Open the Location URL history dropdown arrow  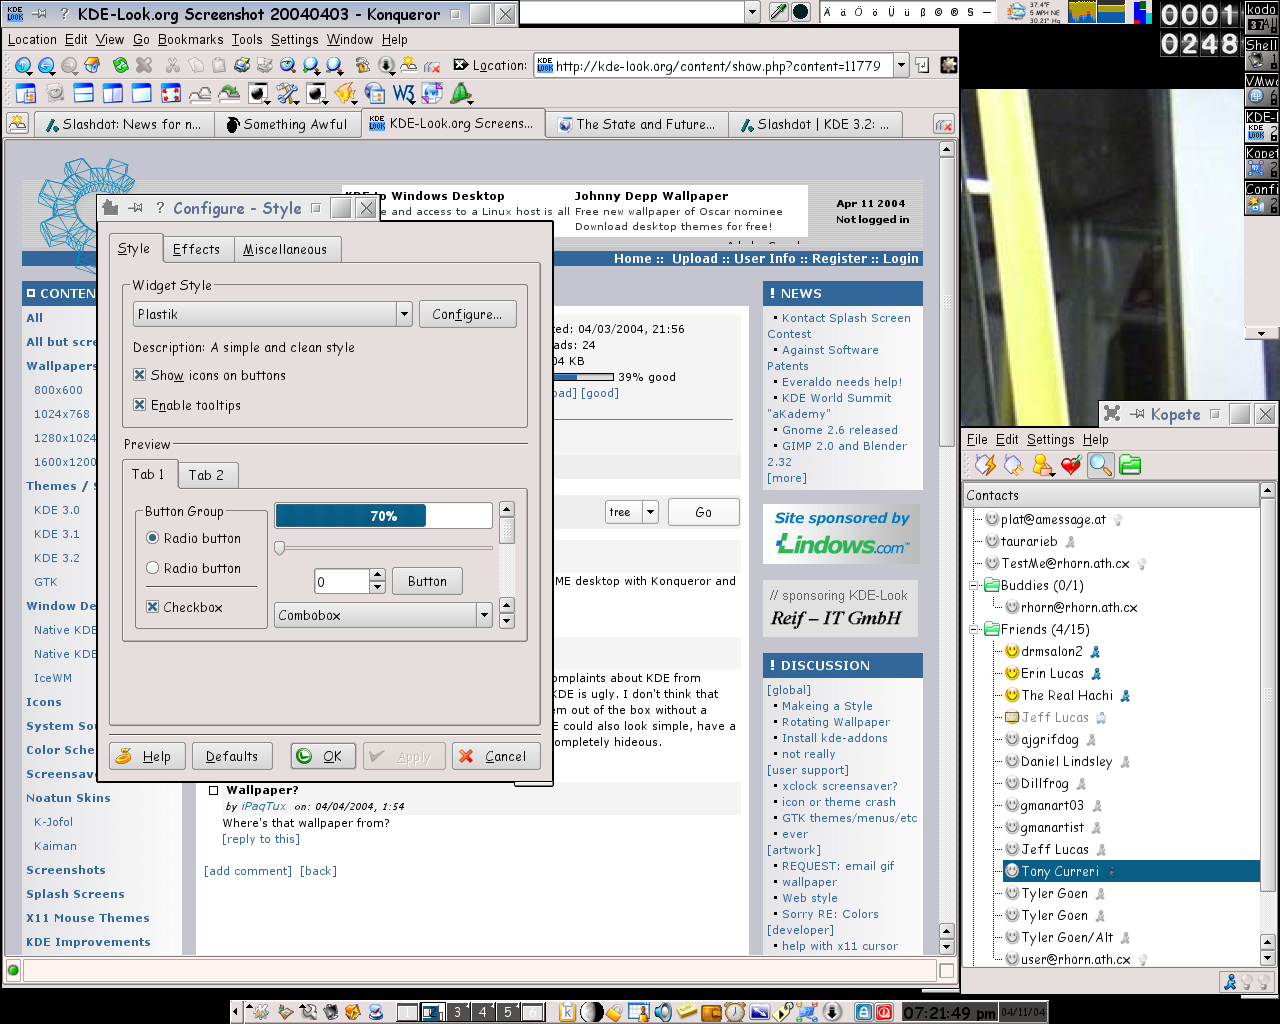click(x=901, y=65)
